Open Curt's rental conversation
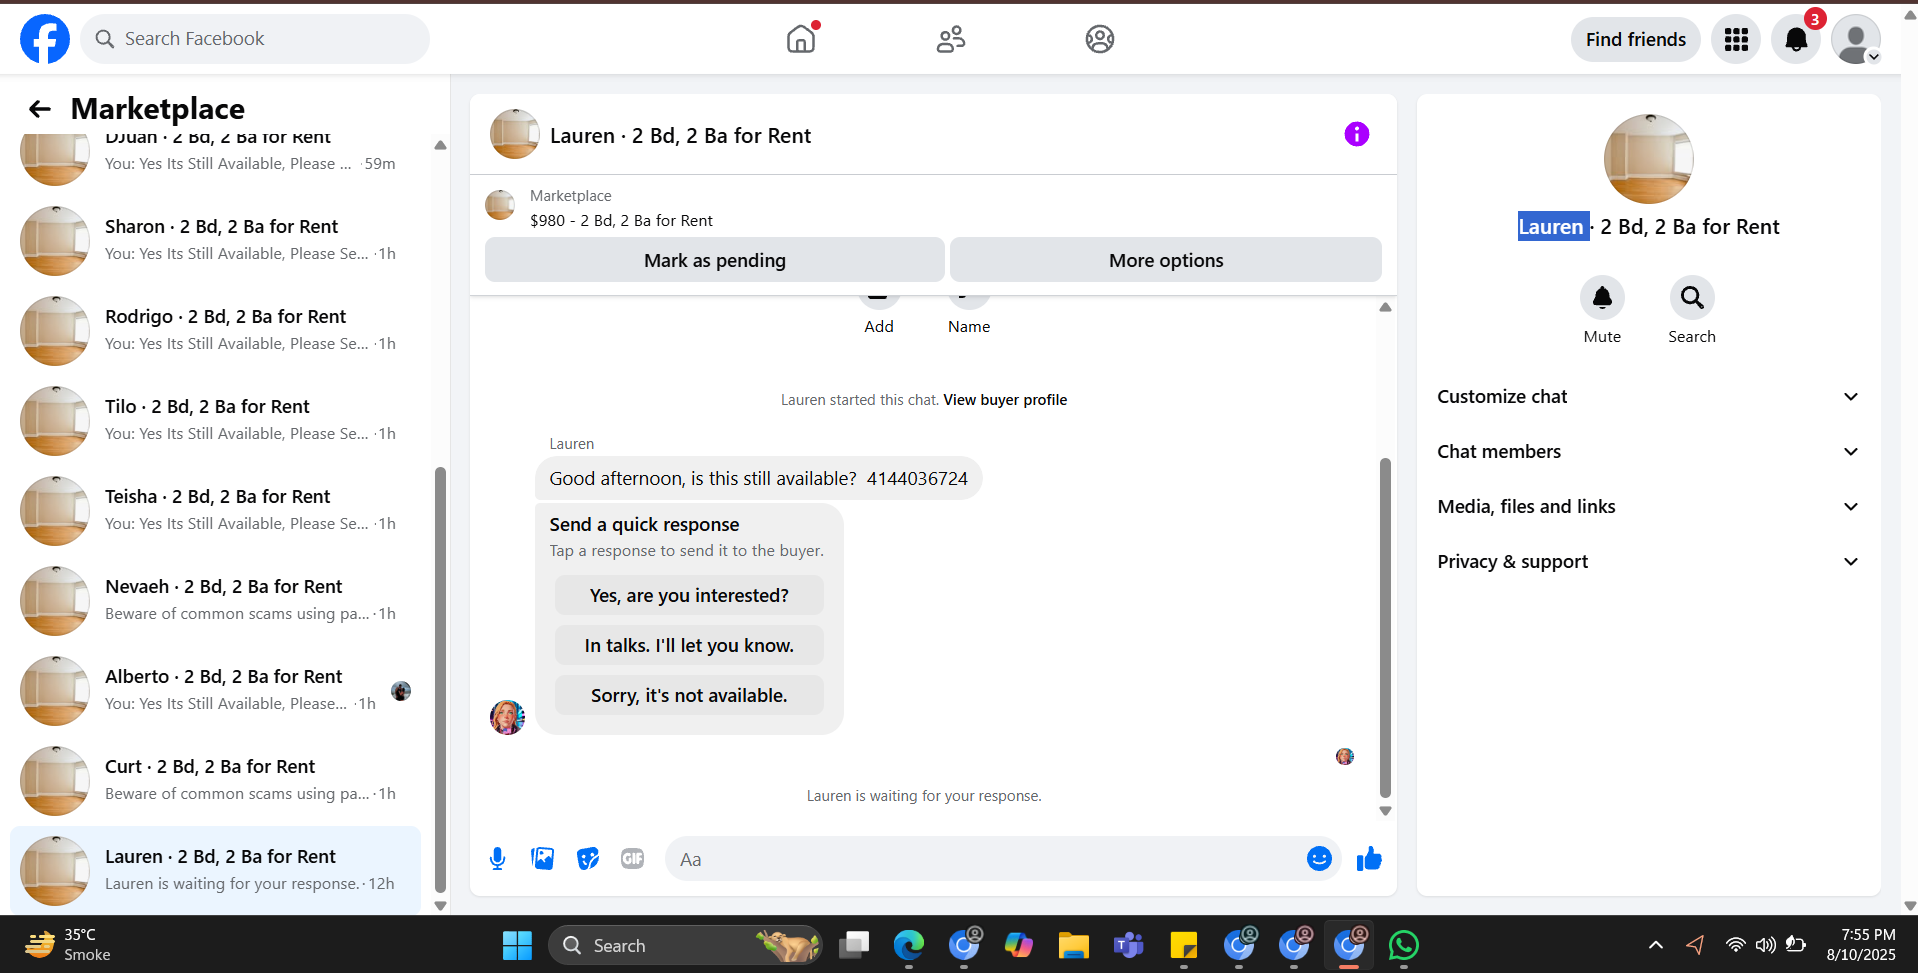The image size is (1918, 973). 215,781
